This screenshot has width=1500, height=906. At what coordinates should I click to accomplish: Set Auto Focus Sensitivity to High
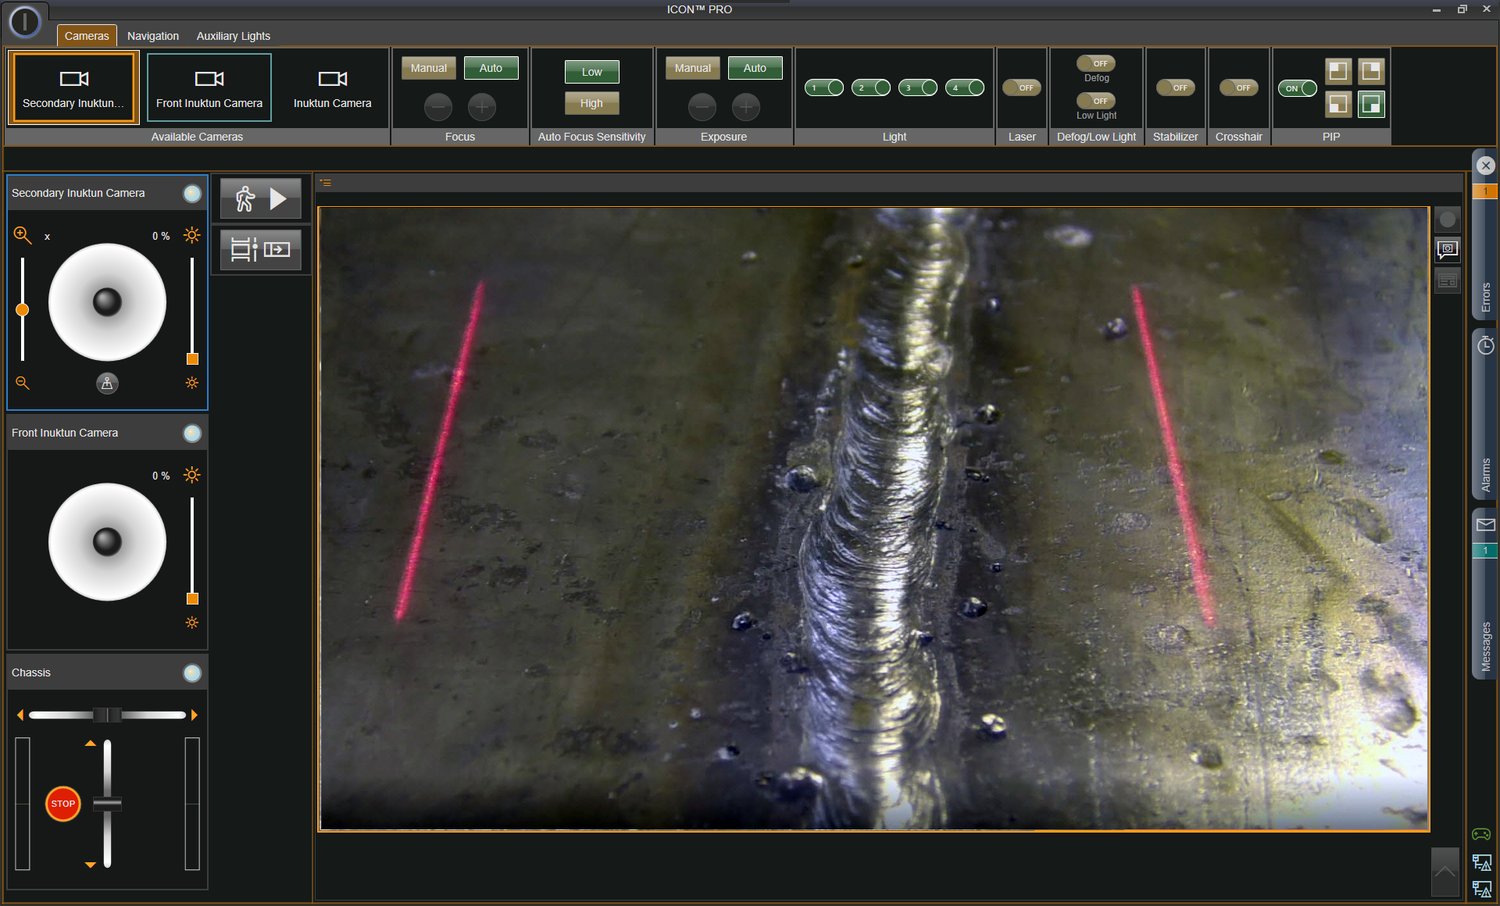click(591, 102)
